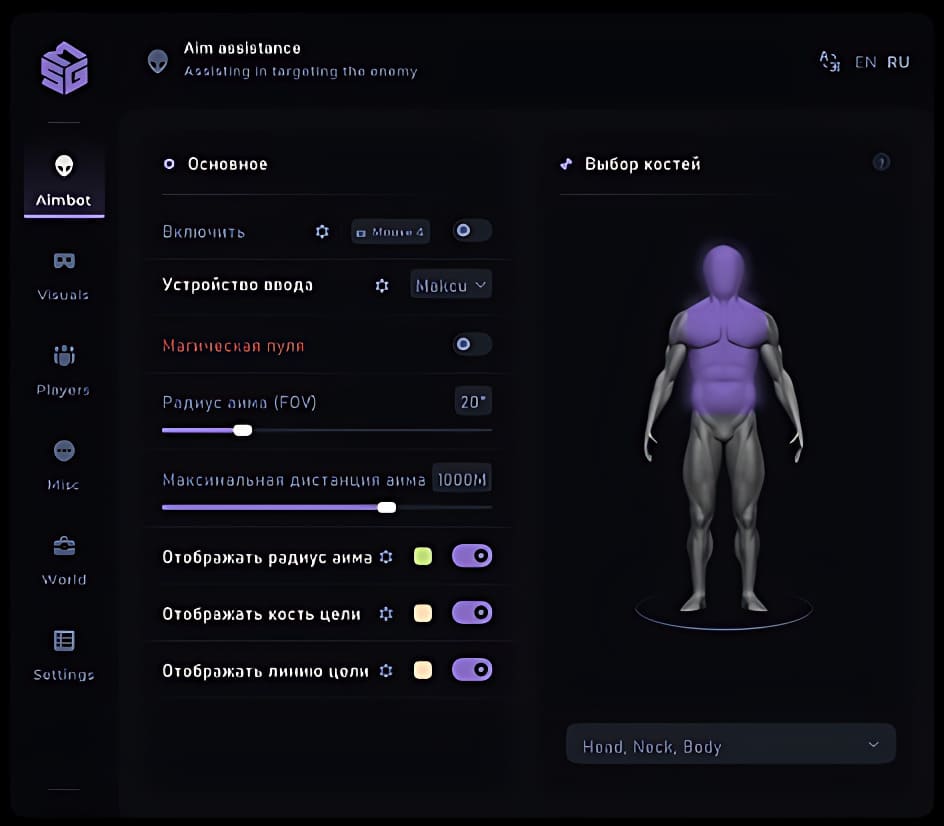Screen dimensions: 944x826
Task: Turn off Отображать линию цели switch
Action: [472, 670]
